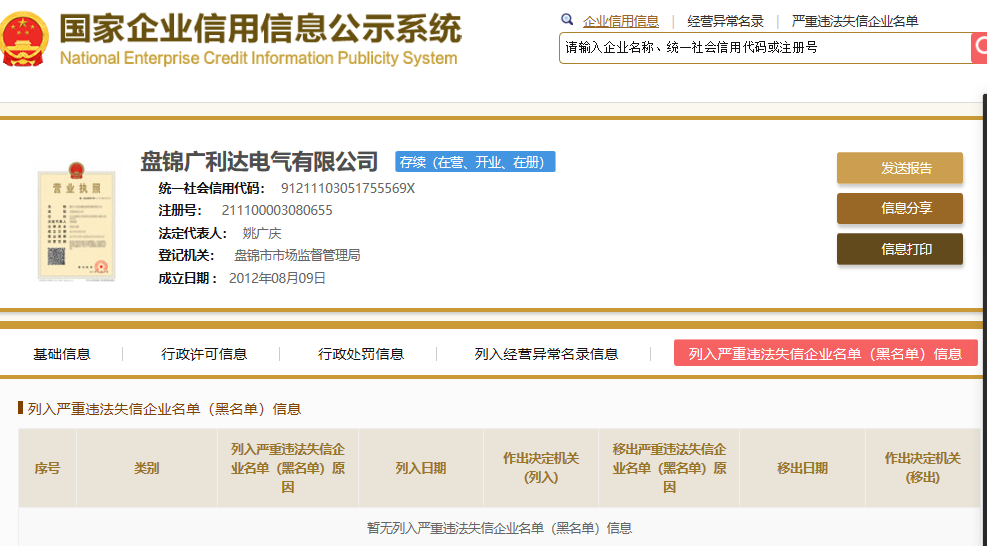The image size is (987, 546).
Task: Click the 序号 column header
Action: coord(47,468)
